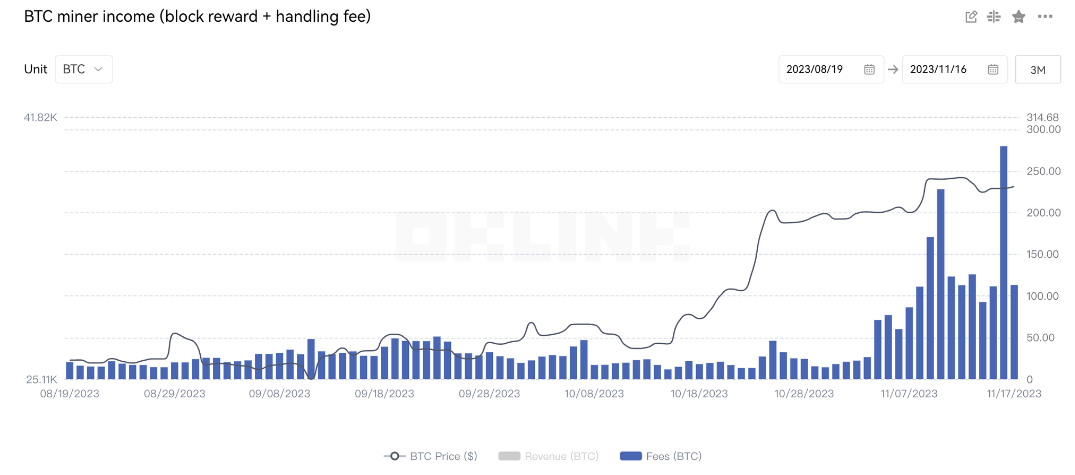Open the Unit BTC dropdown
Screen dimensions: 1075x475
pyautogui.click(x=84, y=69)
